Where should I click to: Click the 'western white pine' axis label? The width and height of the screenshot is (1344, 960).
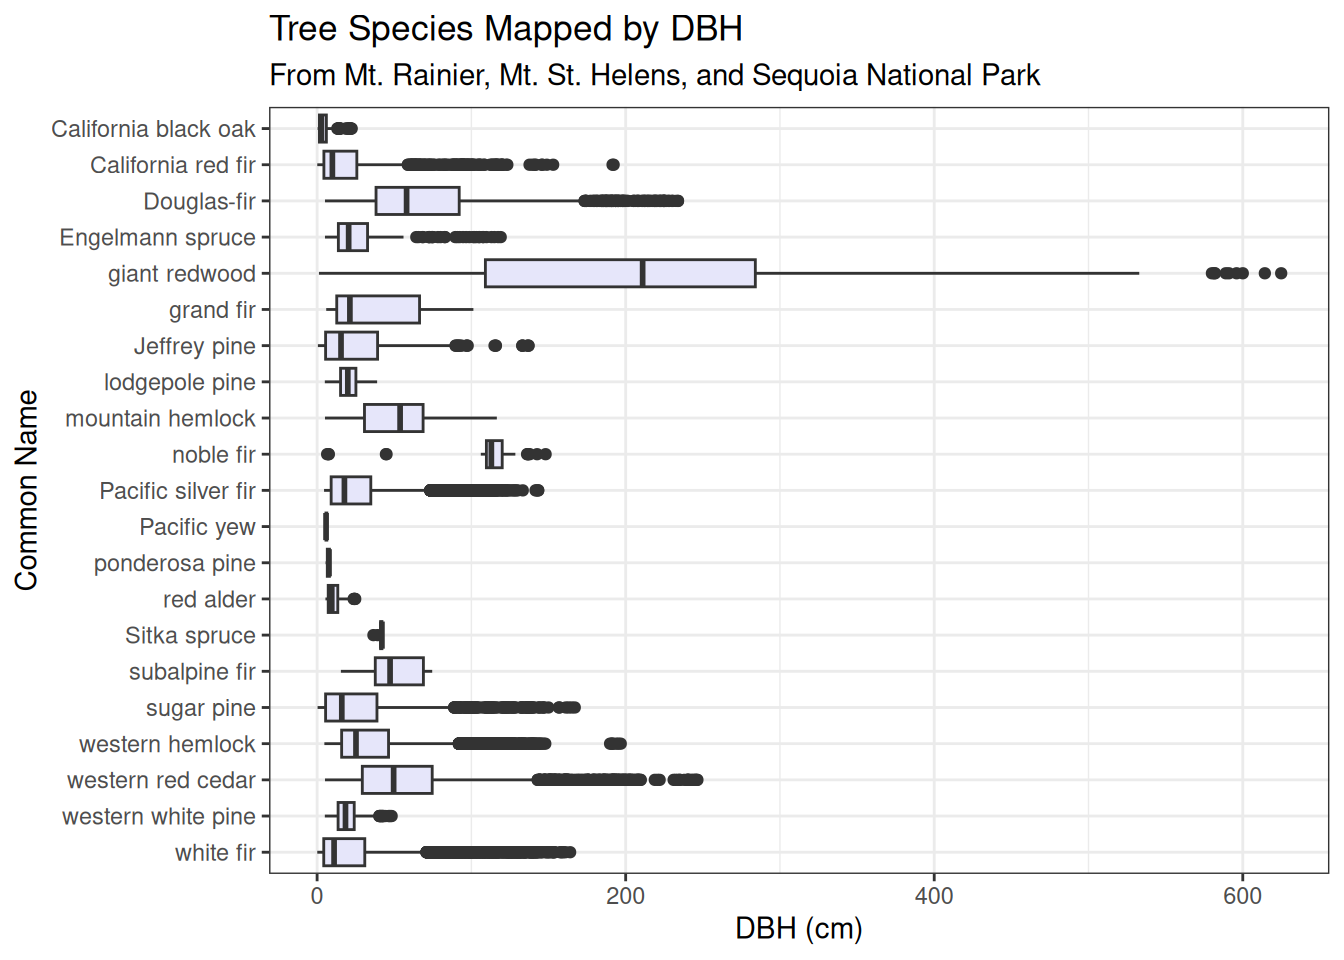[x=159, y=817]
